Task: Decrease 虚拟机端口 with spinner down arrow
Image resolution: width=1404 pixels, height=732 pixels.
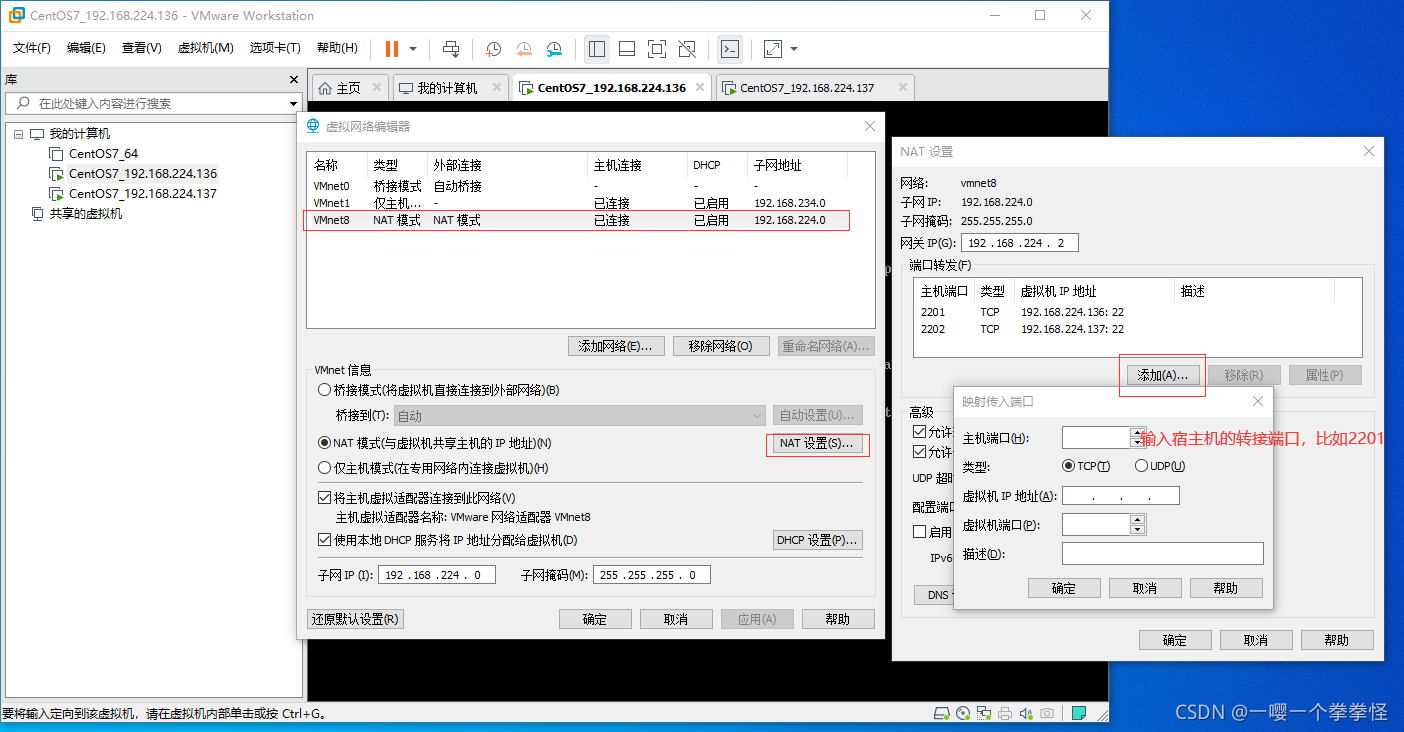Action: pos(1137,530)
